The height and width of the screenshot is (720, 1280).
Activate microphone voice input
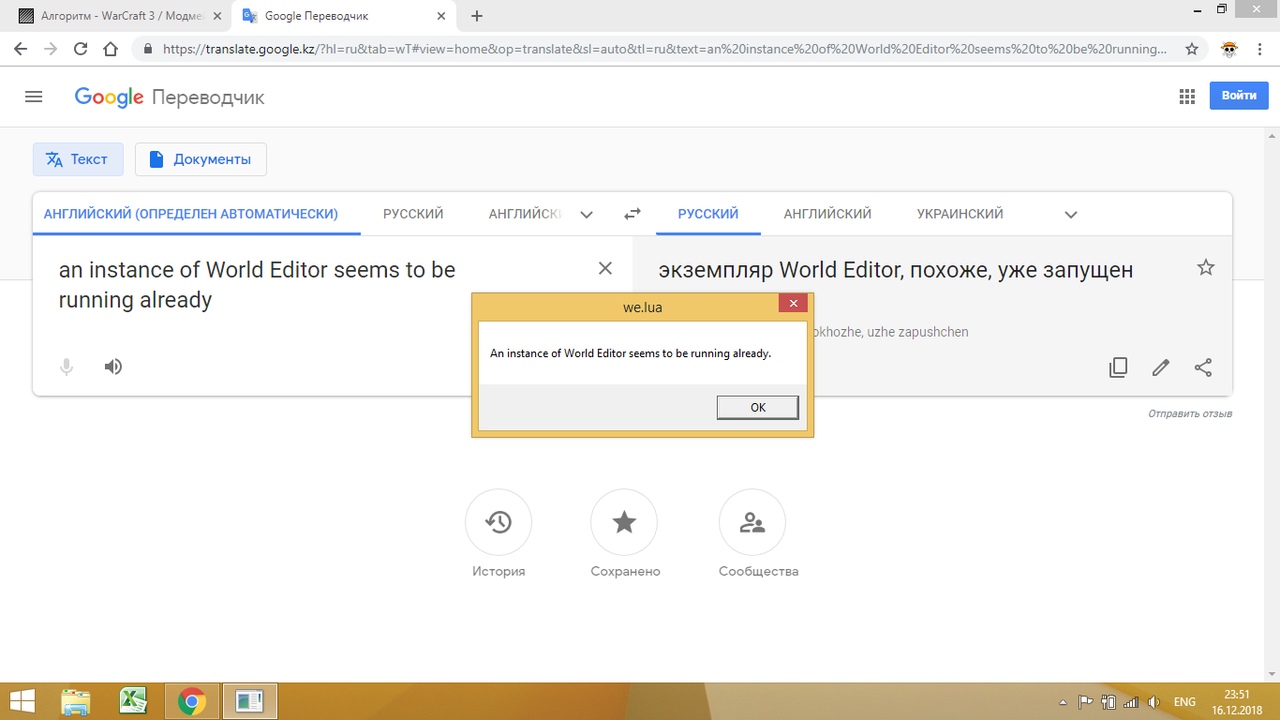[x=67, y=367]
